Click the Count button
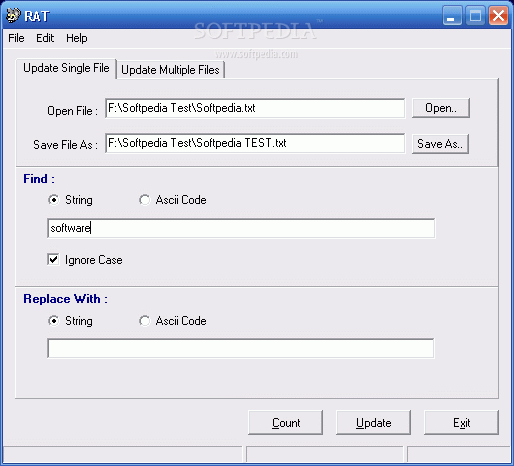Screen dimensions: 514x466 [x=286, y=423]
